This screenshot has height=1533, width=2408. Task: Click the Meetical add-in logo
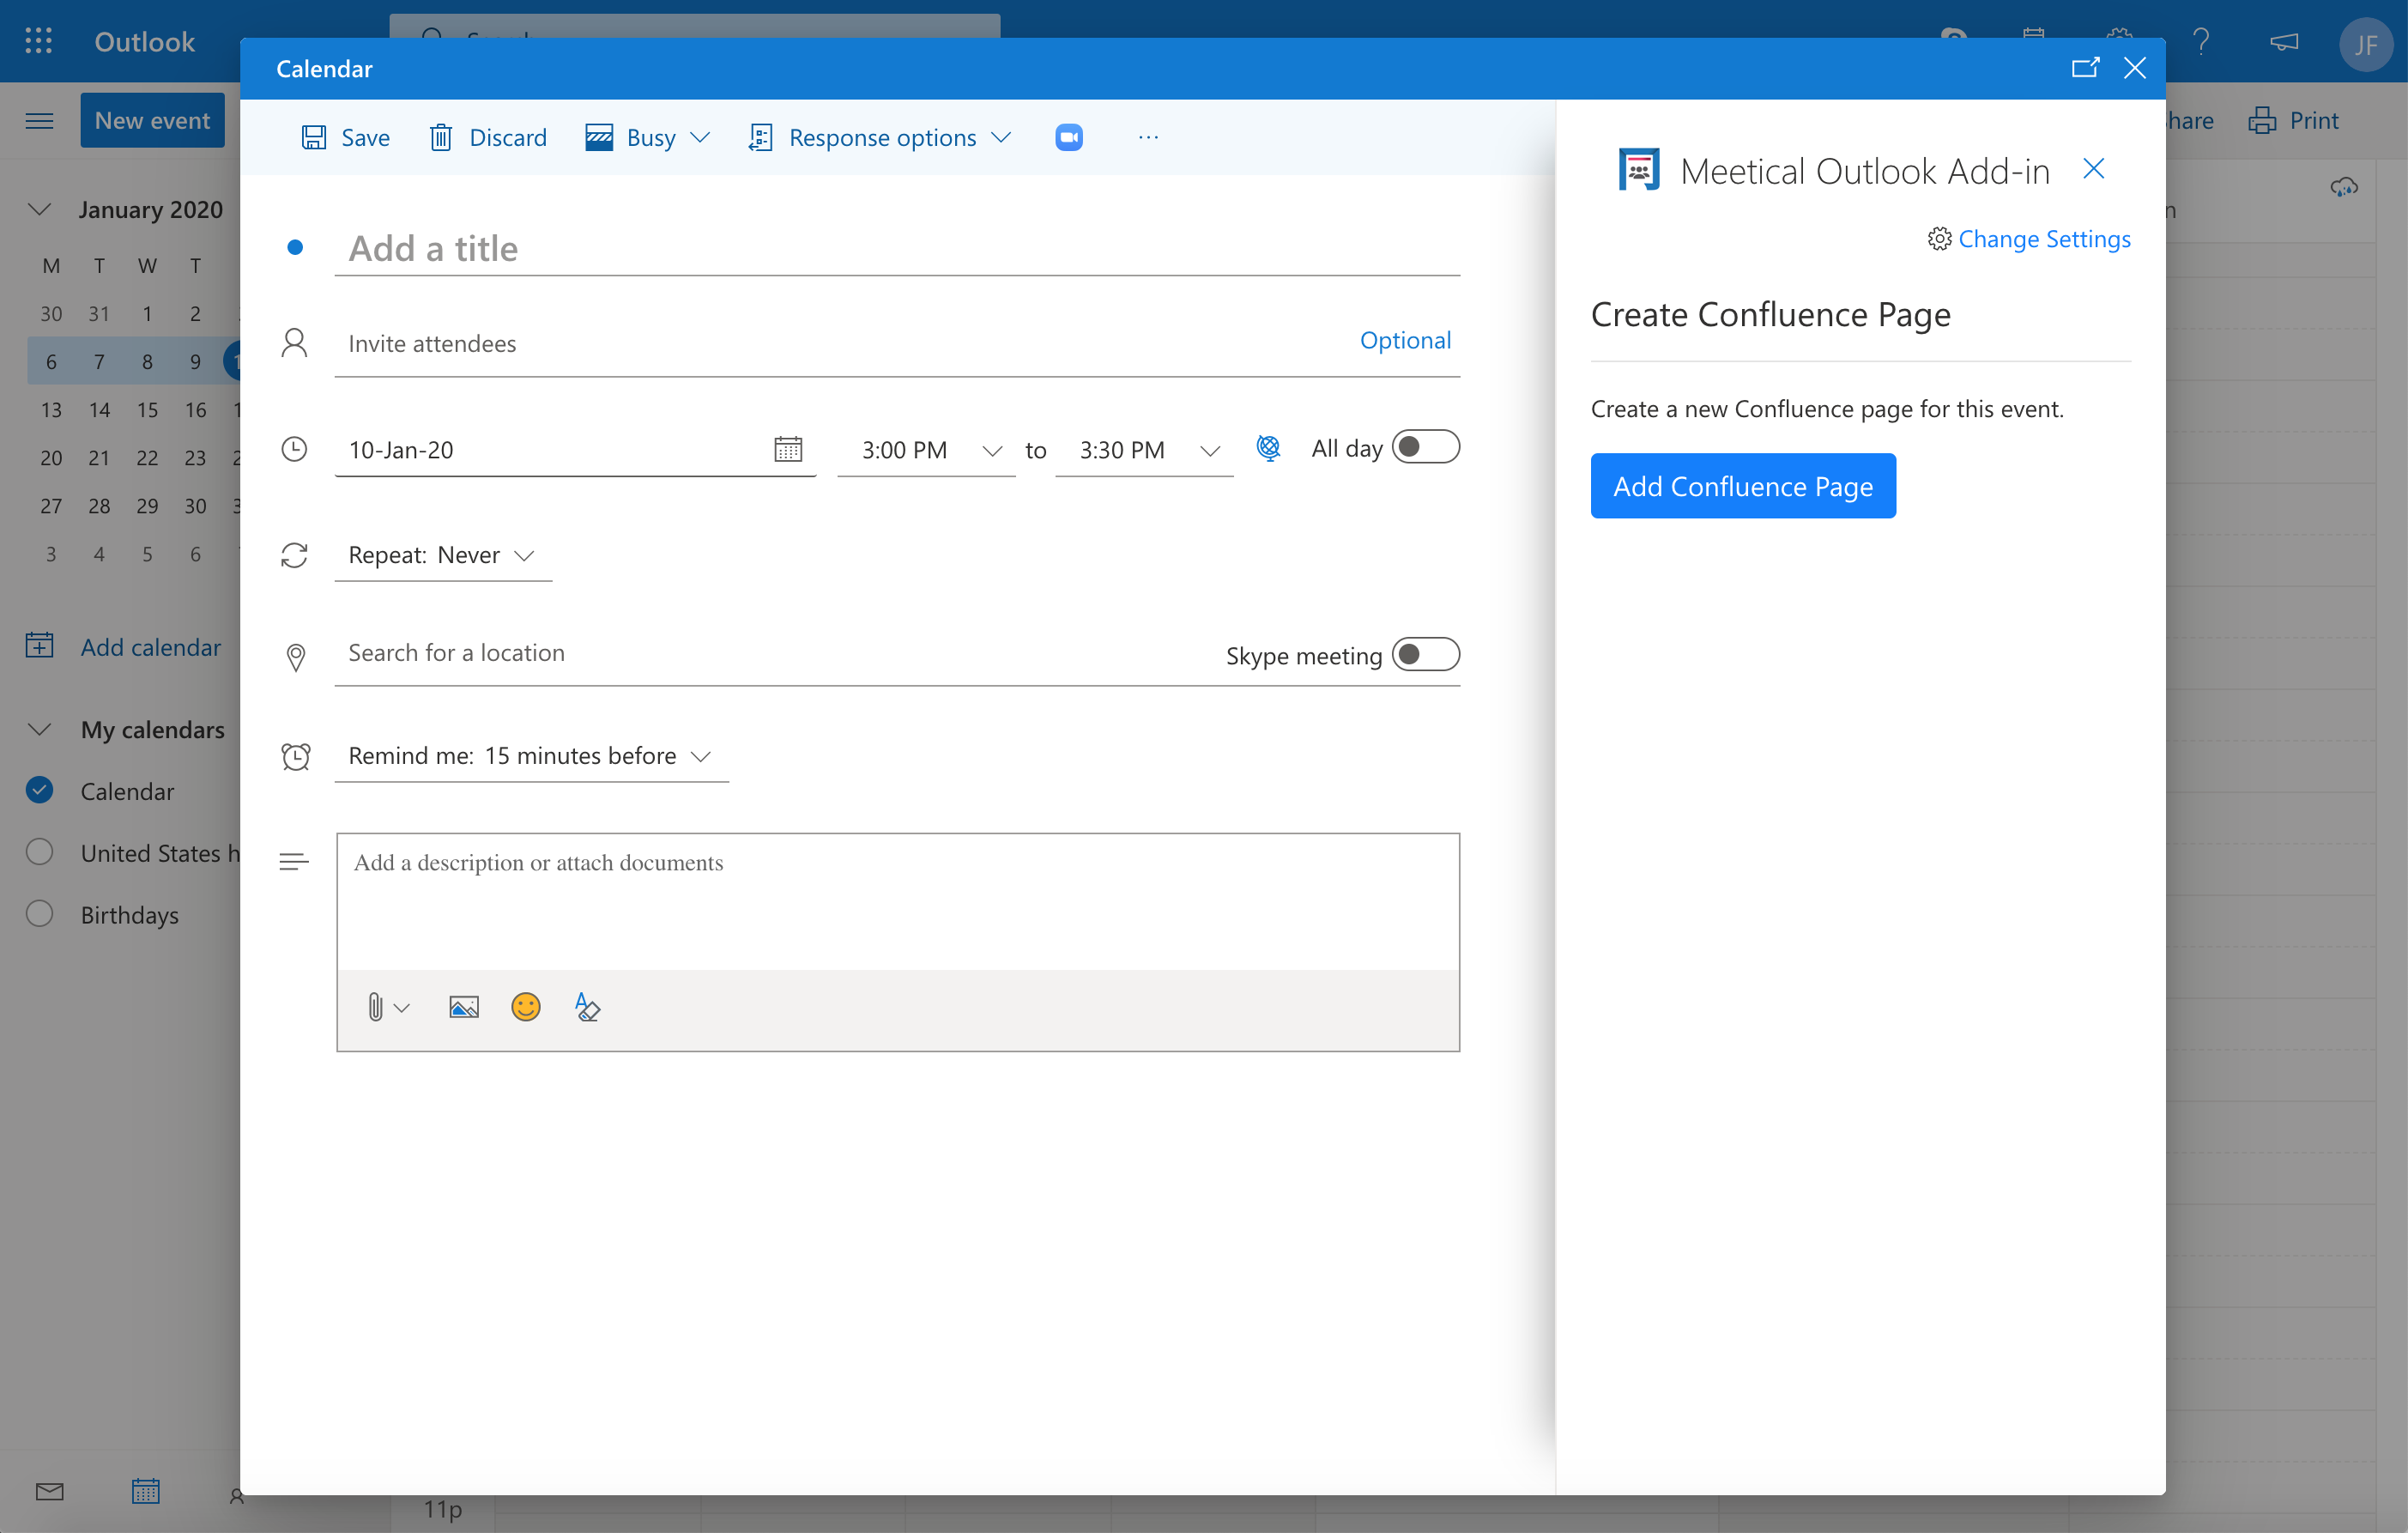click(x=1639, y=170)
